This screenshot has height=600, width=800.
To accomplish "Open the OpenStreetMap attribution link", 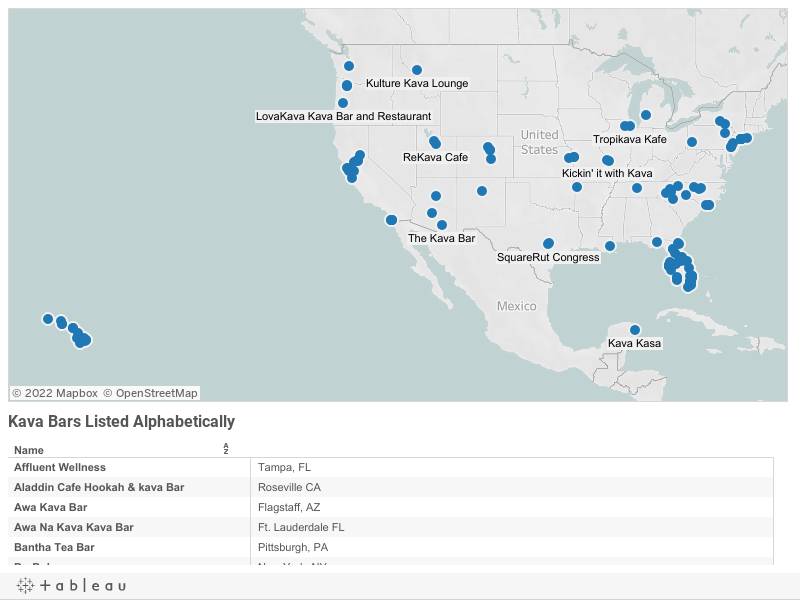I will point(151,393).
